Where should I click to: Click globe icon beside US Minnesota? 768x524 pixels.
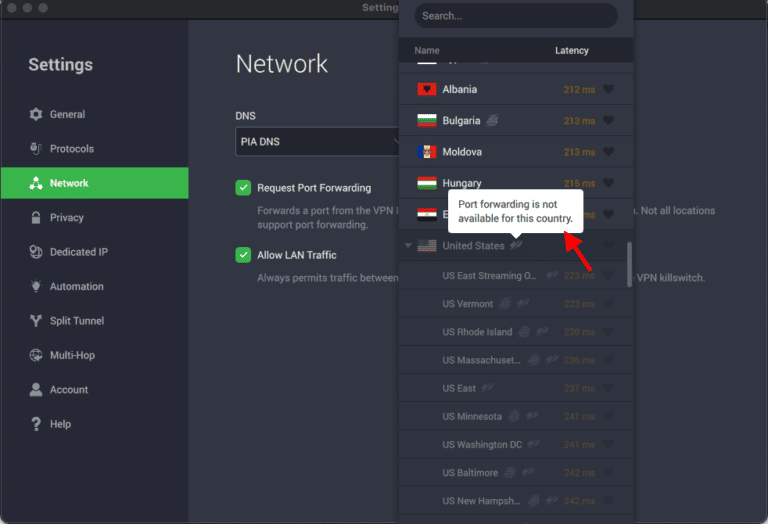513,417
